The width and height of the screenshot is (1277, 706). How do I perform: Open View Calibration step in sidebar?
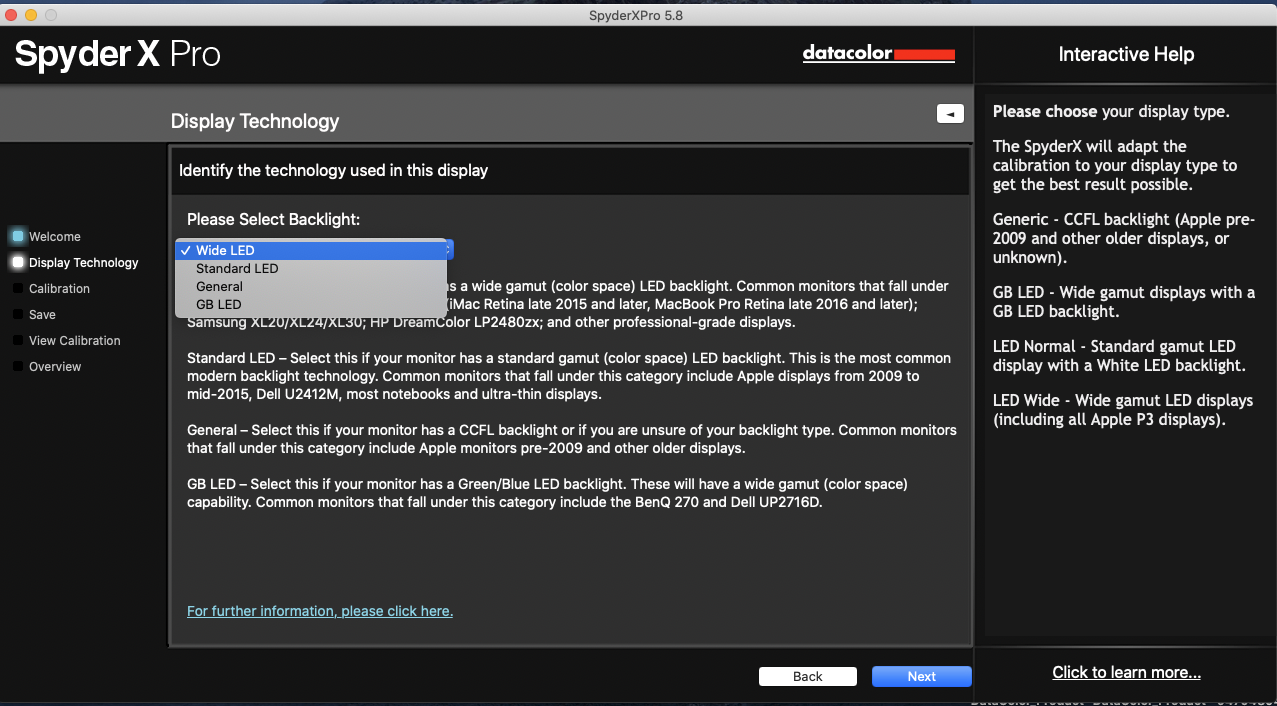click(x=75, y=341)
